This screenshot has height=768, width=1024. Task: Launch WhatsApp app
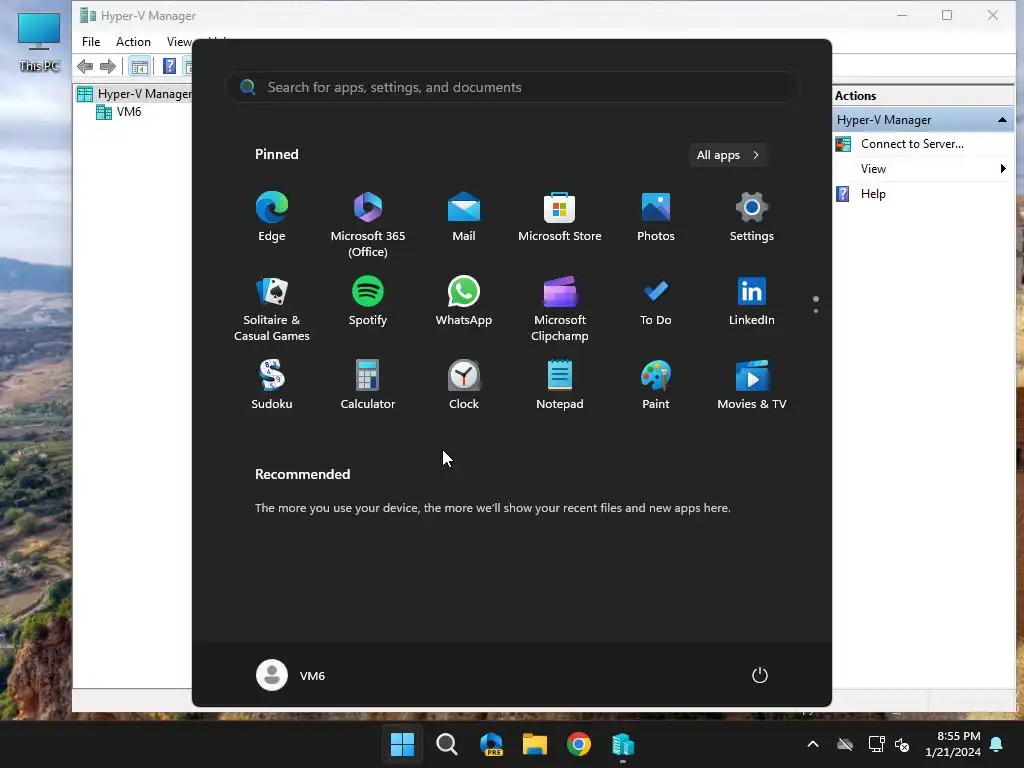click(x=464, y=301)
